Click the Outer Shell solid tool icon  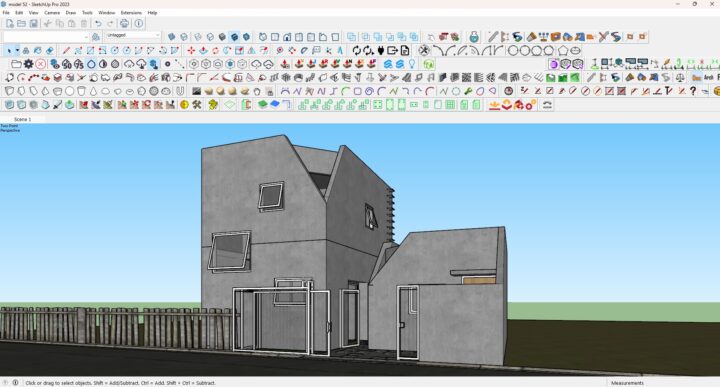click(351, 37)
